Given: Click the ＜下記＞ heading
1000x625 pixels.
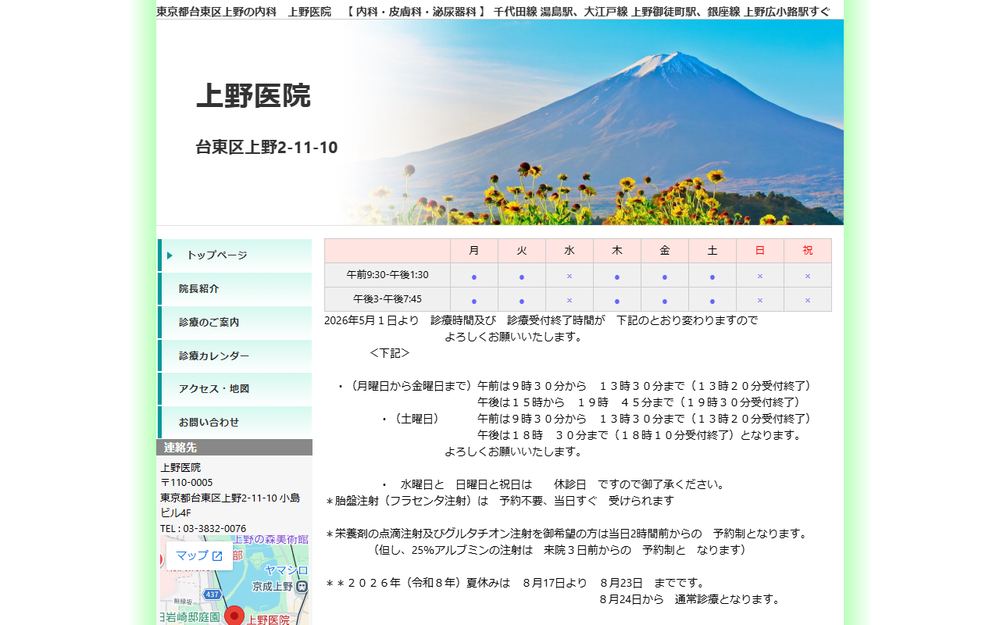Looking at the screenshot, I should 389,353.
